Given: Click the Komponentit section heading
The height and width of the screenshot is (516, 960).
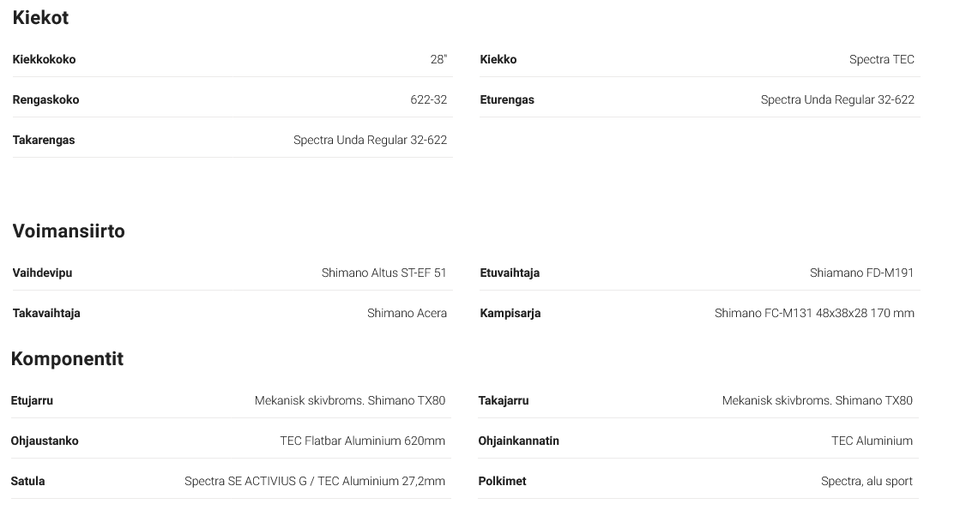Looking at the screenshot, I should pyautogui.click(x=67, y=359).
